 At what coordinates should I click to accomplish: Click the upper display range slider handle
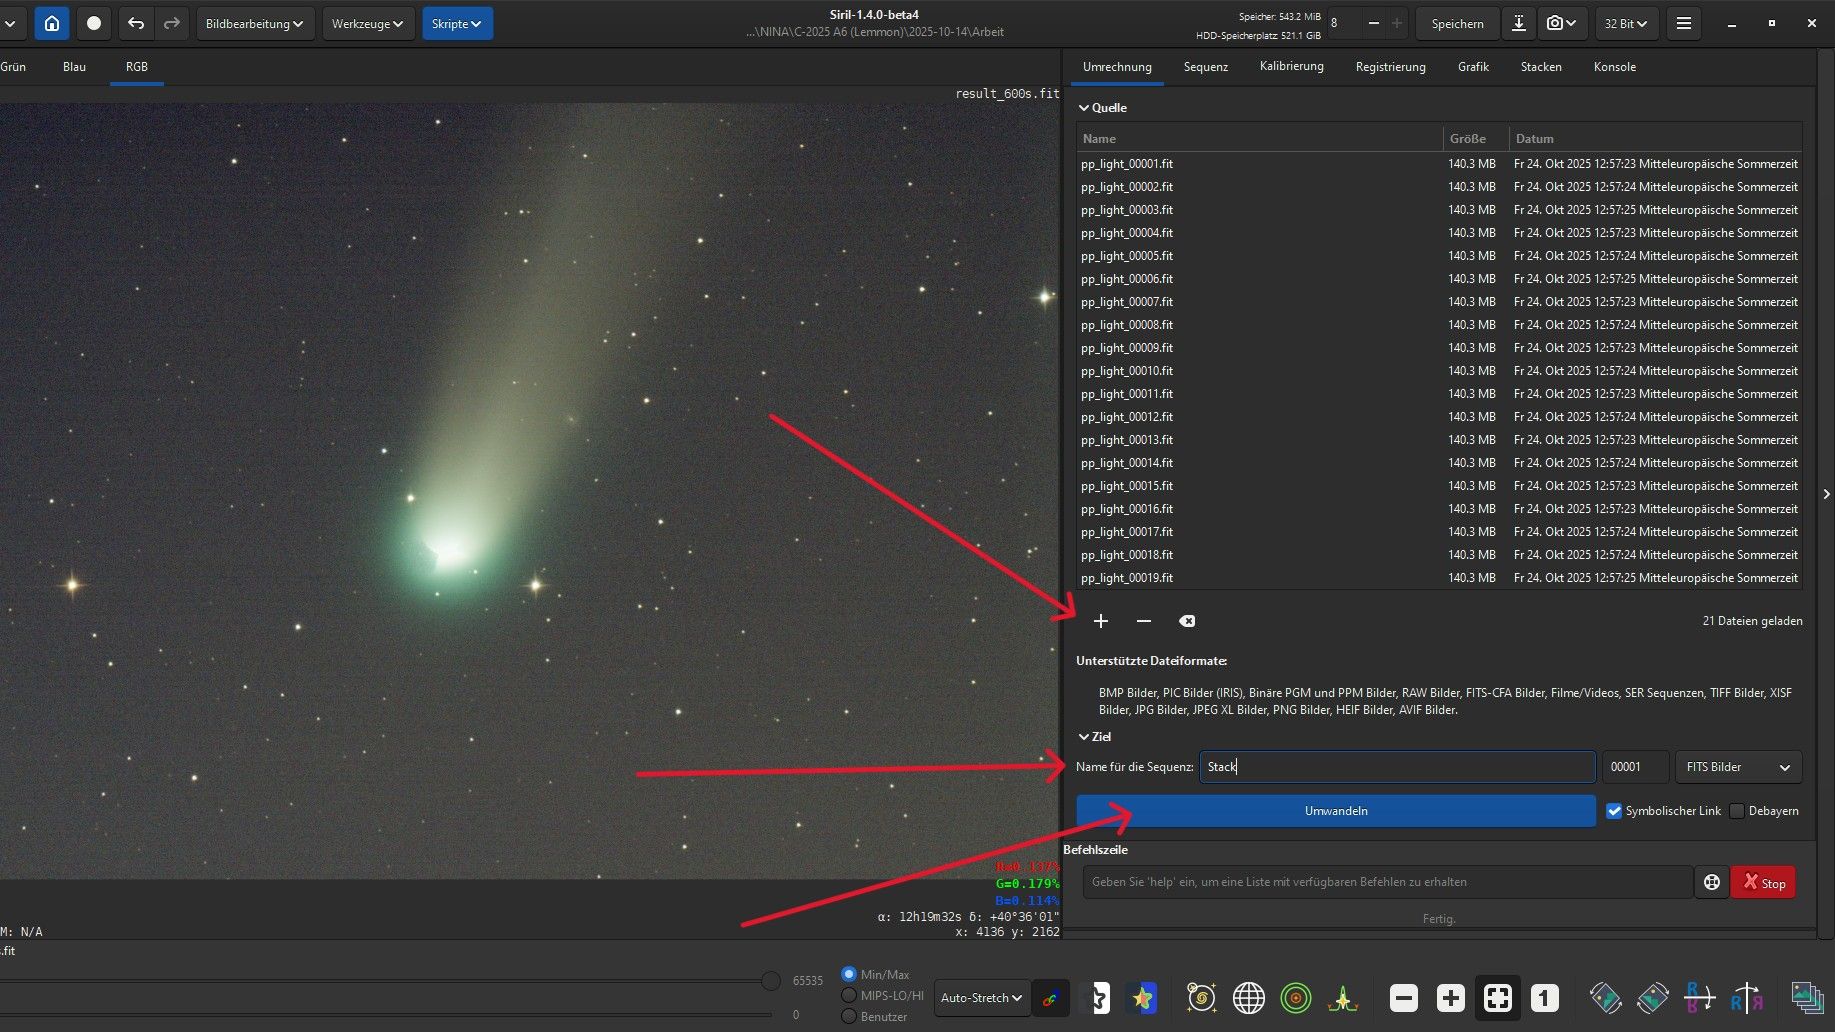pos(770,981)
